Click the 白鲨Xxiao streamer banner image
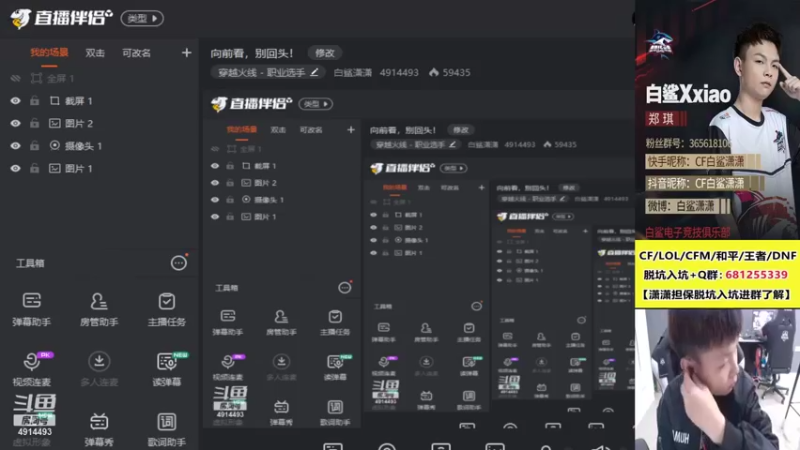The height and width of the screenshot is (450, 800). coord(717,120)
